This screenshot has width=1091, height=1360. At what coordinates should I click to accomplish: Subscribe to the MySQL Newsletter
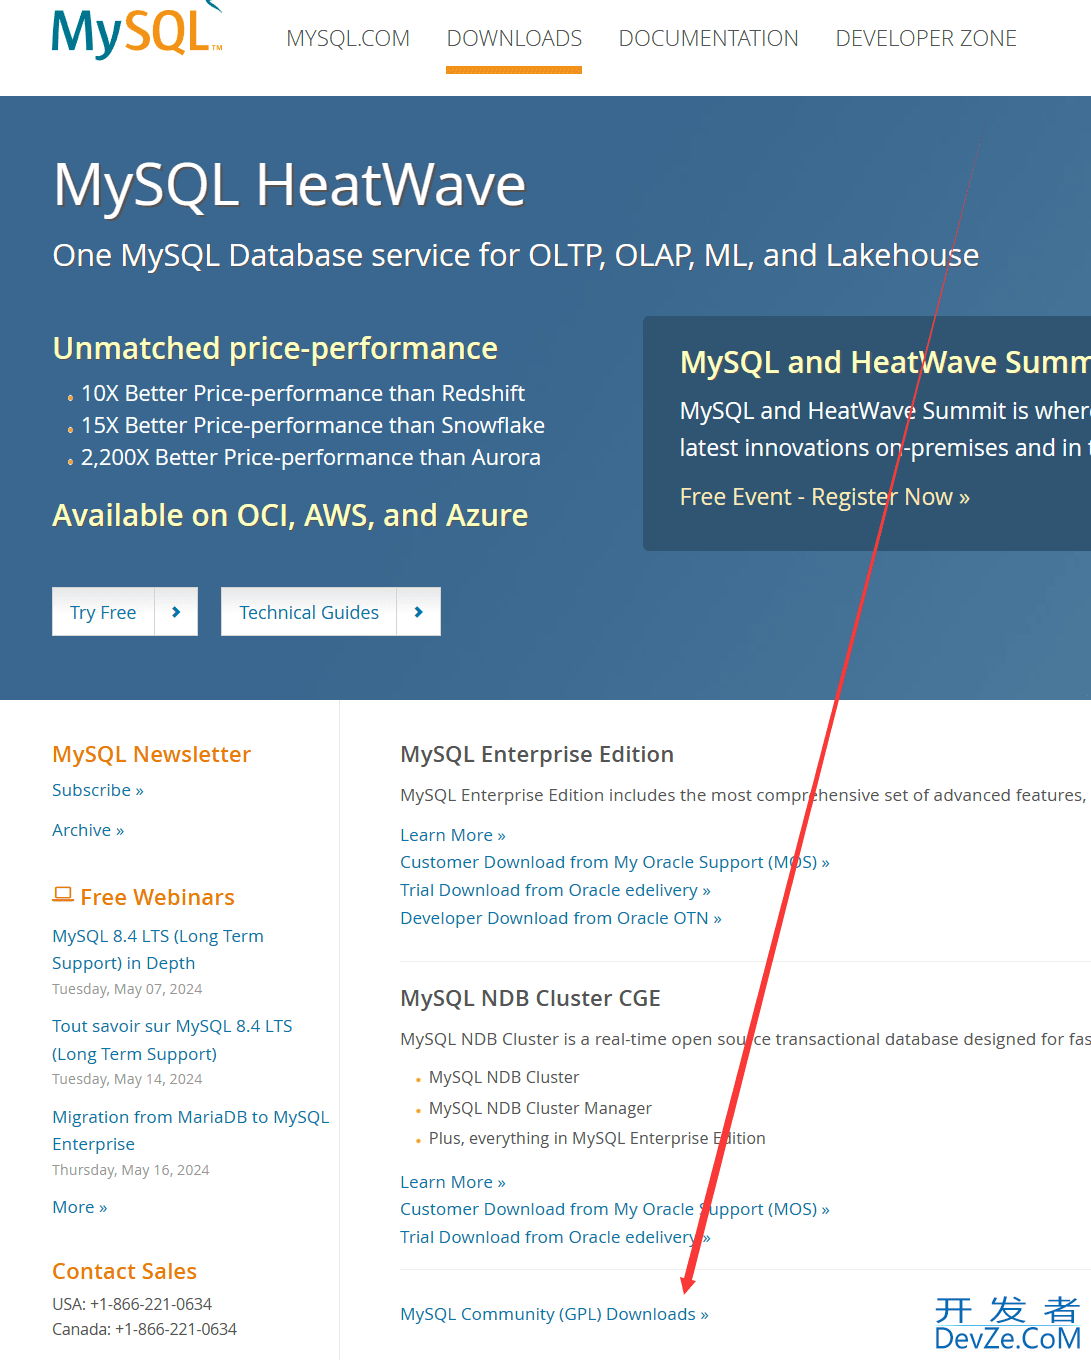click(x=98, y=790)
